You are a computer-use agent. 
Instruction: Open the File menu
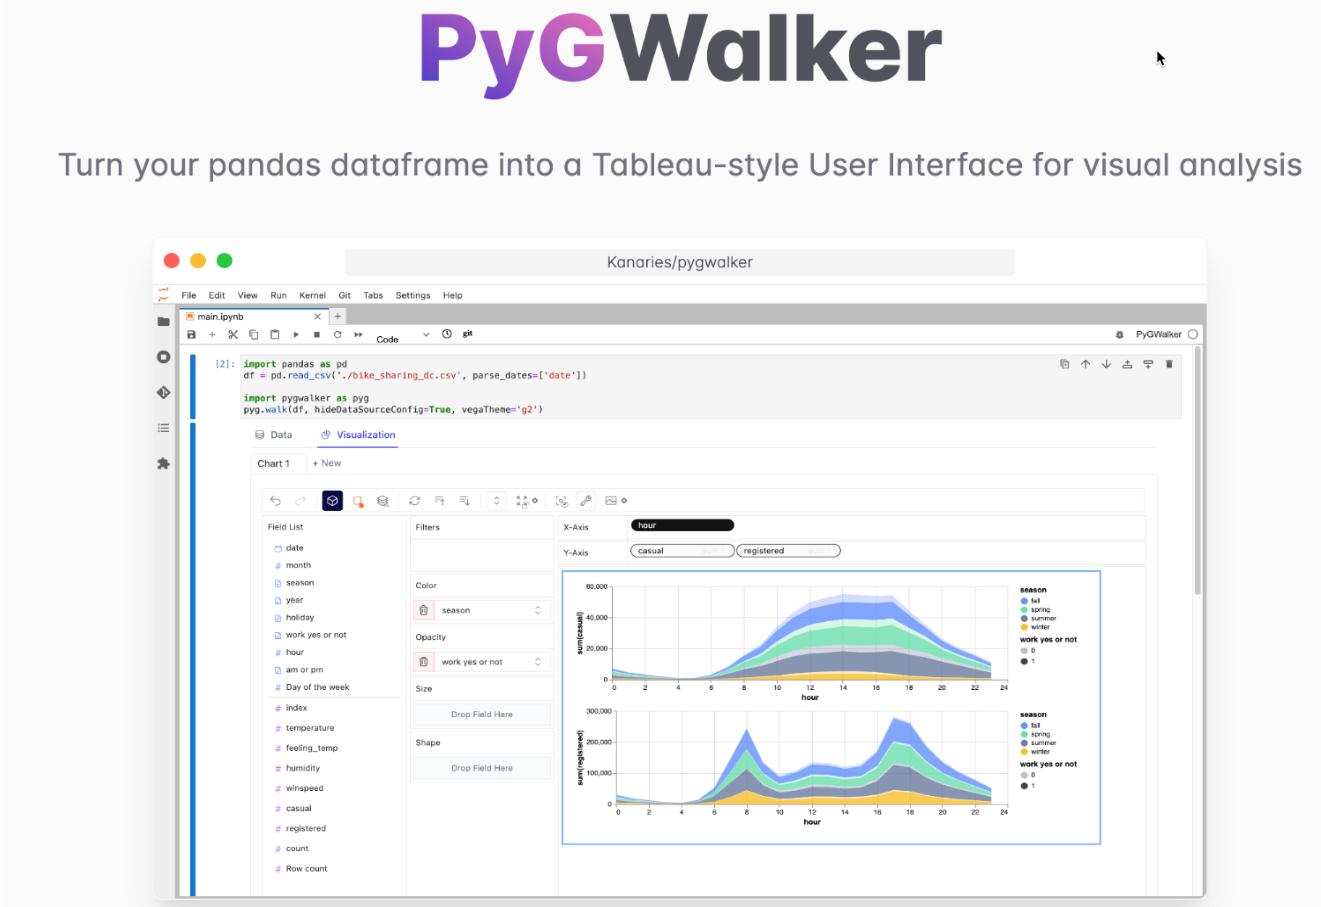(189, 296)
